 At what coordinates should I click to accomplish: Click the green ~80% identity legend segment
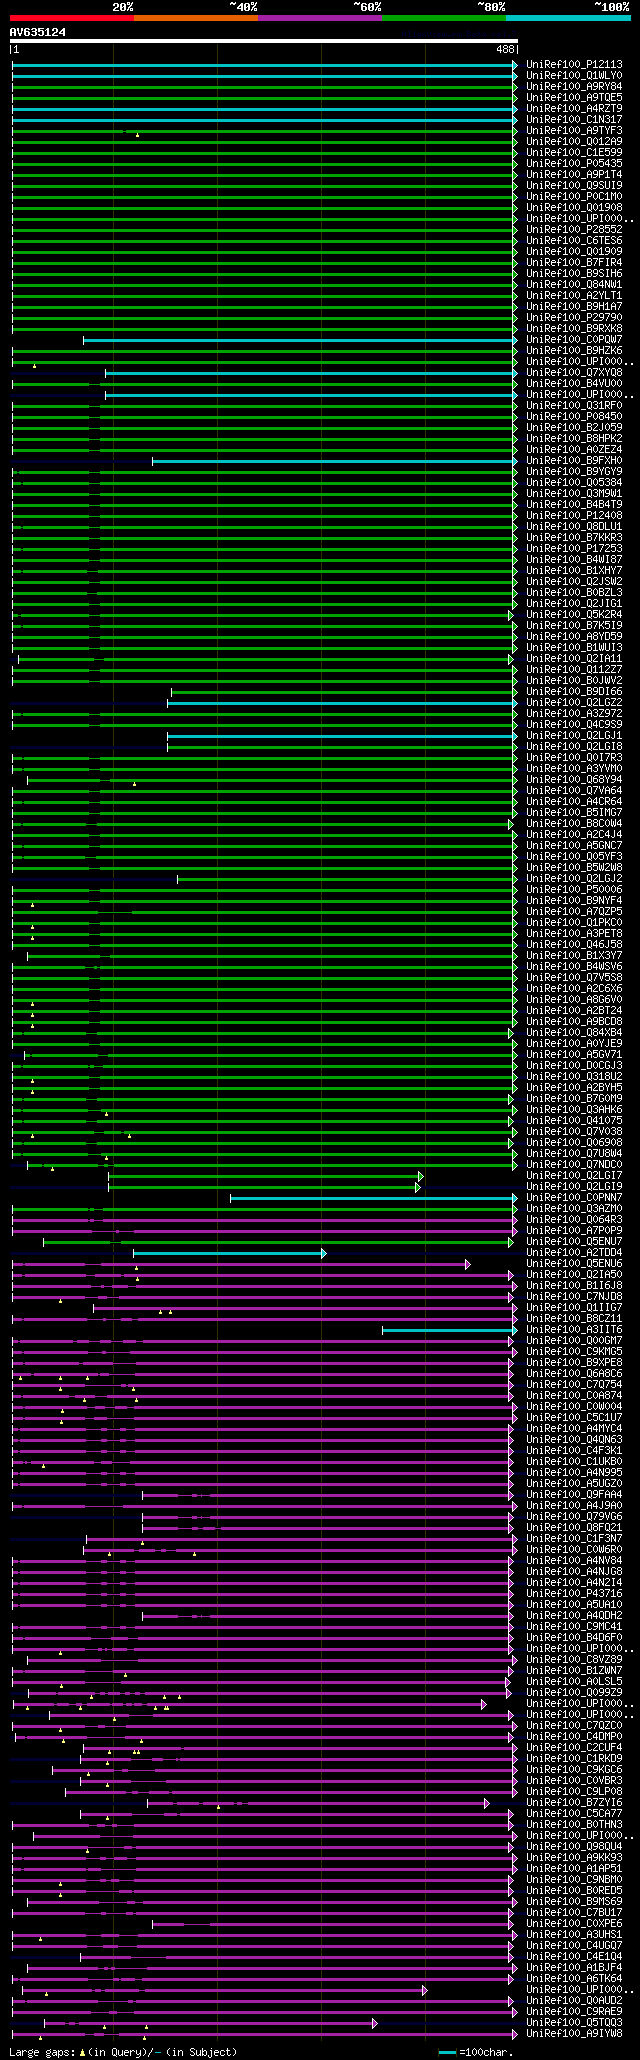pyautogui.click(x=443, y=18)
